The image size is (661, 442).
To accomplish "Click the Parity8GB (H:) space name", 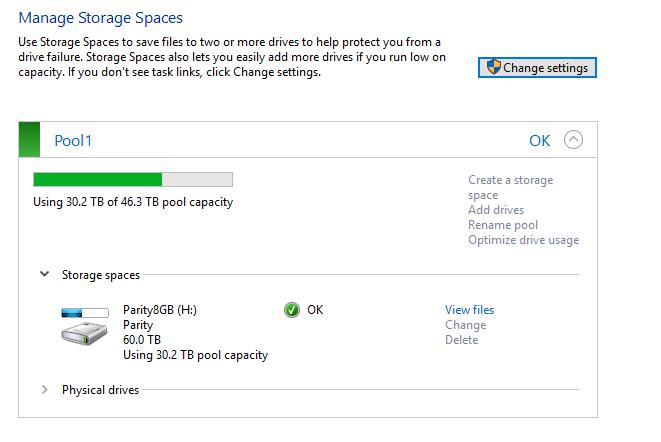I will pos(160,310).
